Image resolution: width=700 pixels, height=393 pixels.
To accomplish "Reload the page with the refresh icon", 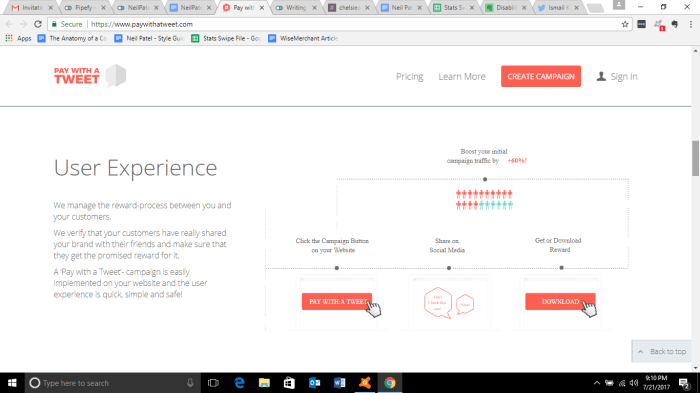I will click(x=38, y=24).
